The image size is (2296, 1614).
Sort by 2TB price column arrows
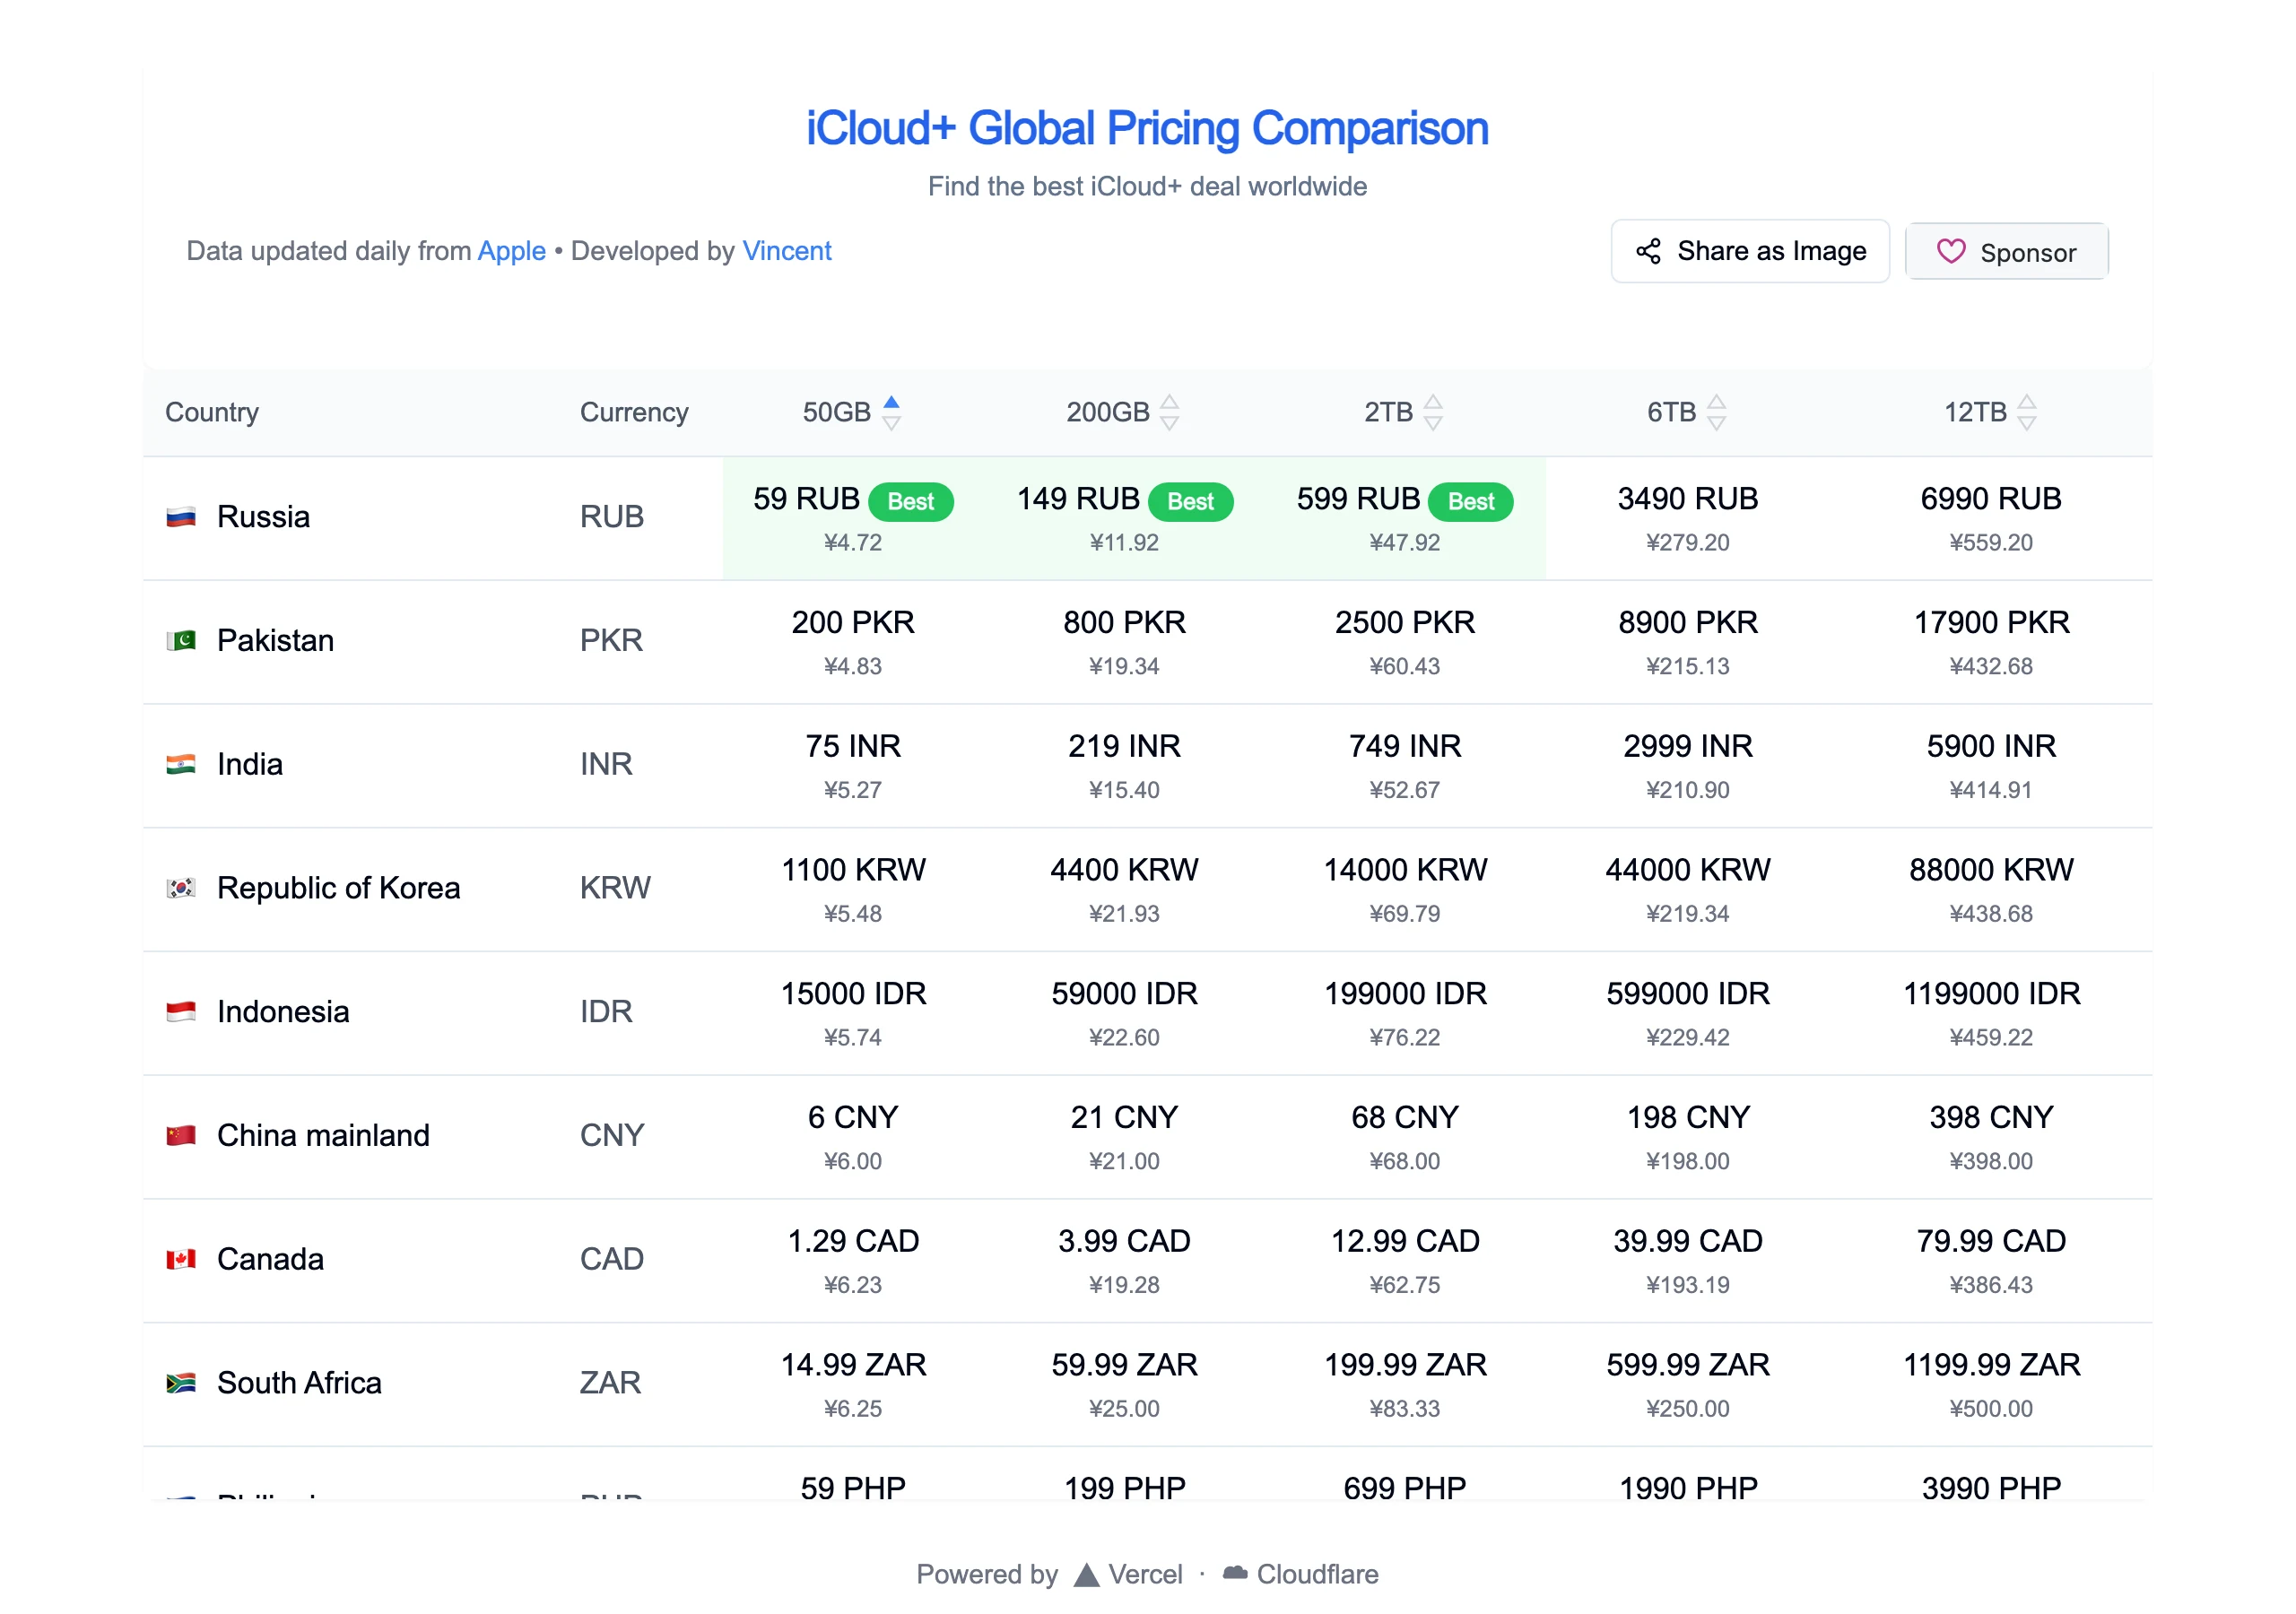(1433, 412)
